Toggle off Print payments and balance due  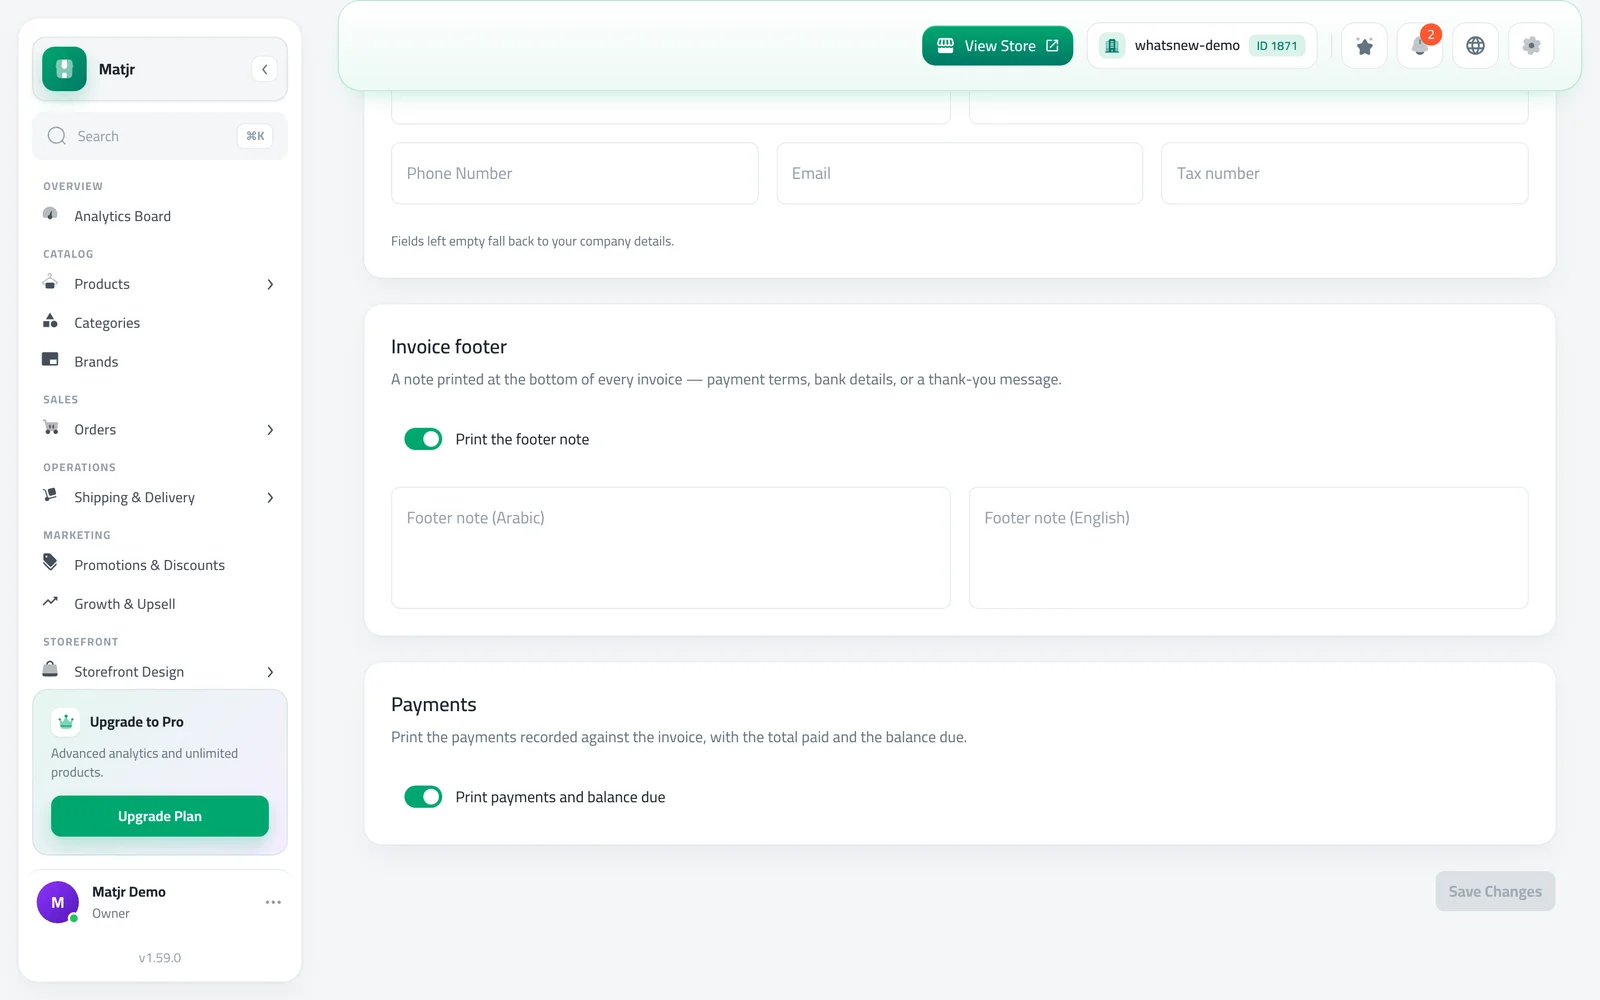click(x=423, y=797)
